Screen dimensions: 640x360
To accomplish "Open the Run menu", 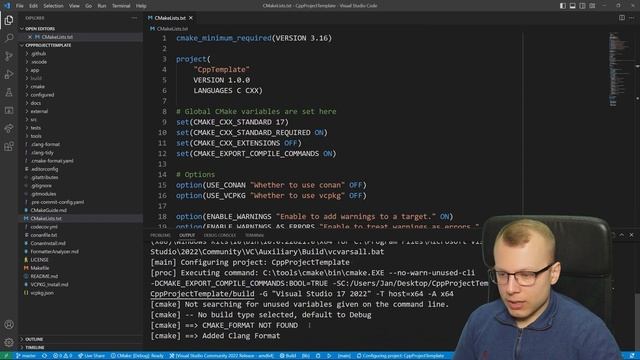I will [102, 6].
